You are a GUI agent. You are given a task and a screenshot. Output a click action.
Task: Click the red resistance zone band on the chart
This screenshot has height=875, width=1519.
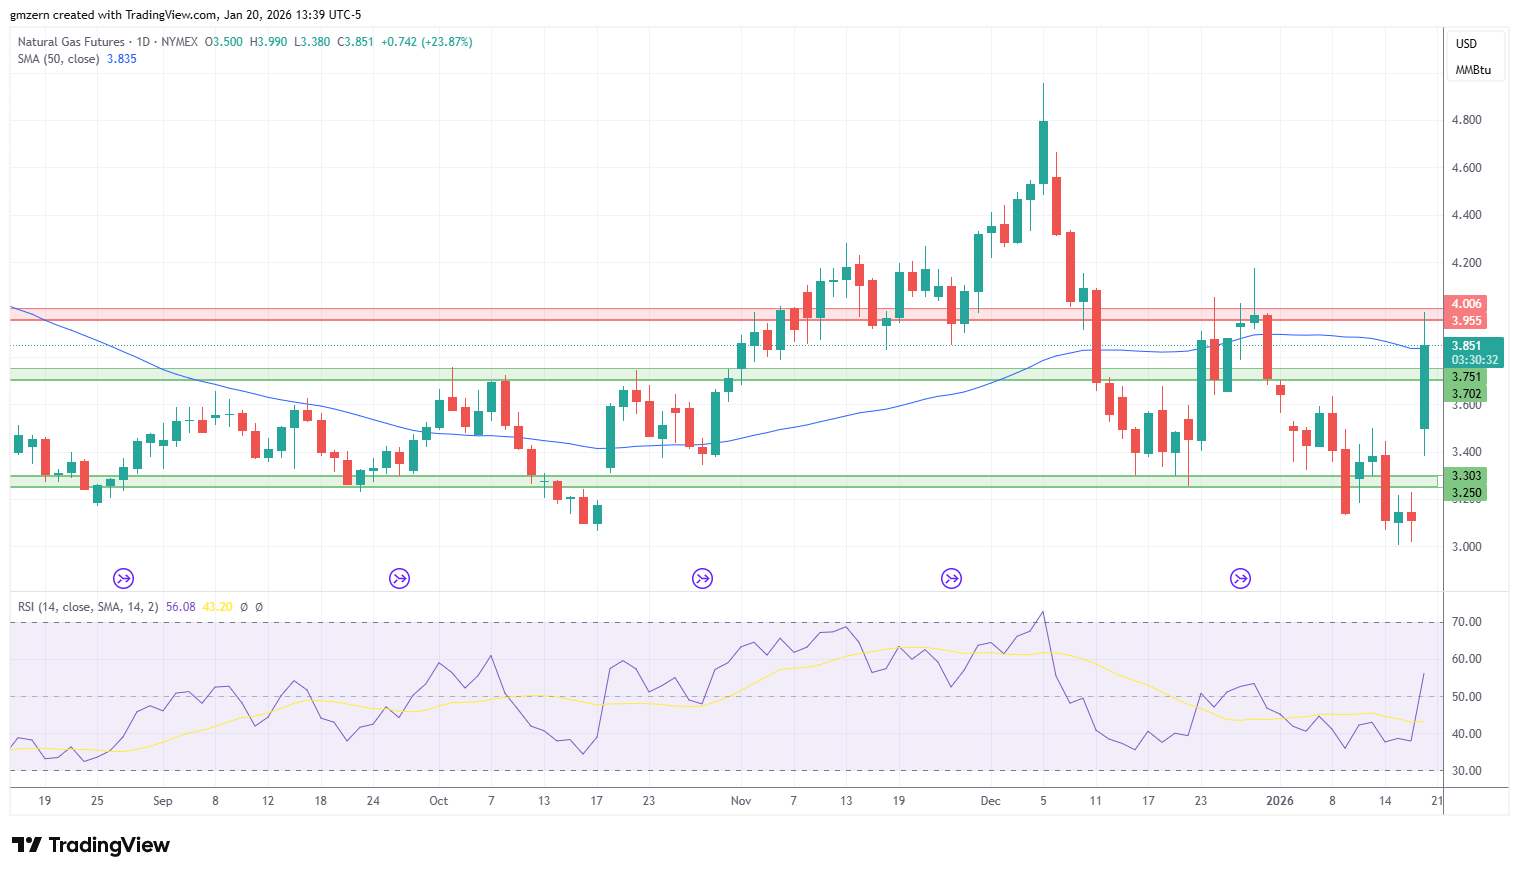tap(725, 315)
